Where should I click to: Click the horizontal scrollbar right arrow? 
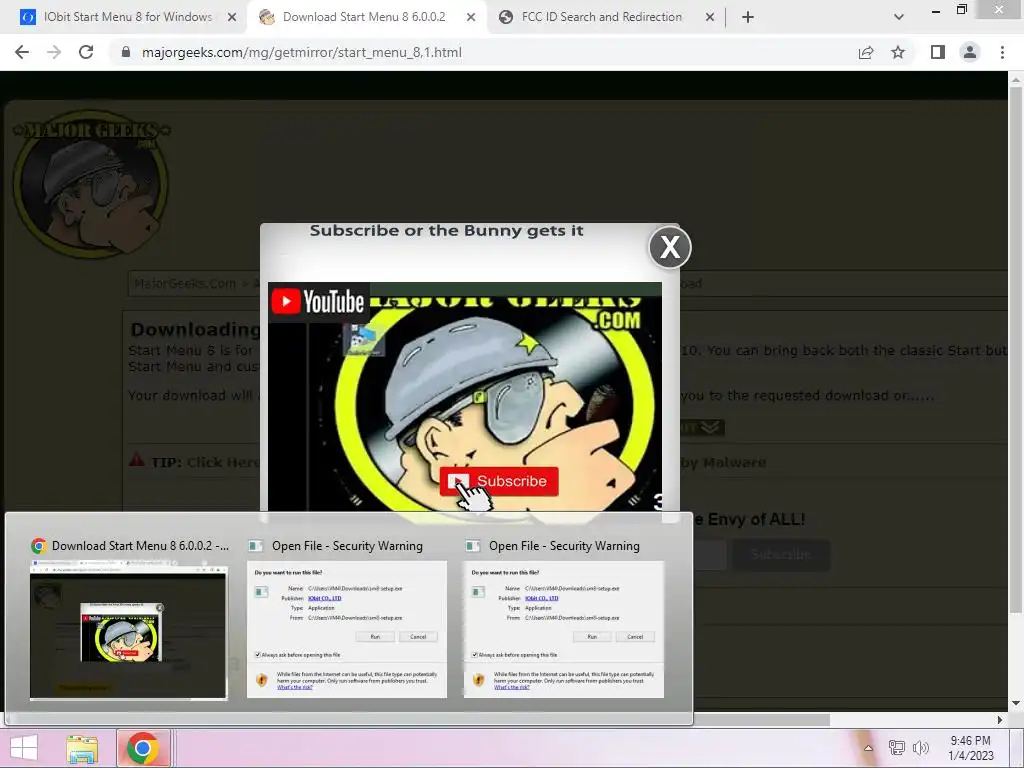pos(999,720)
